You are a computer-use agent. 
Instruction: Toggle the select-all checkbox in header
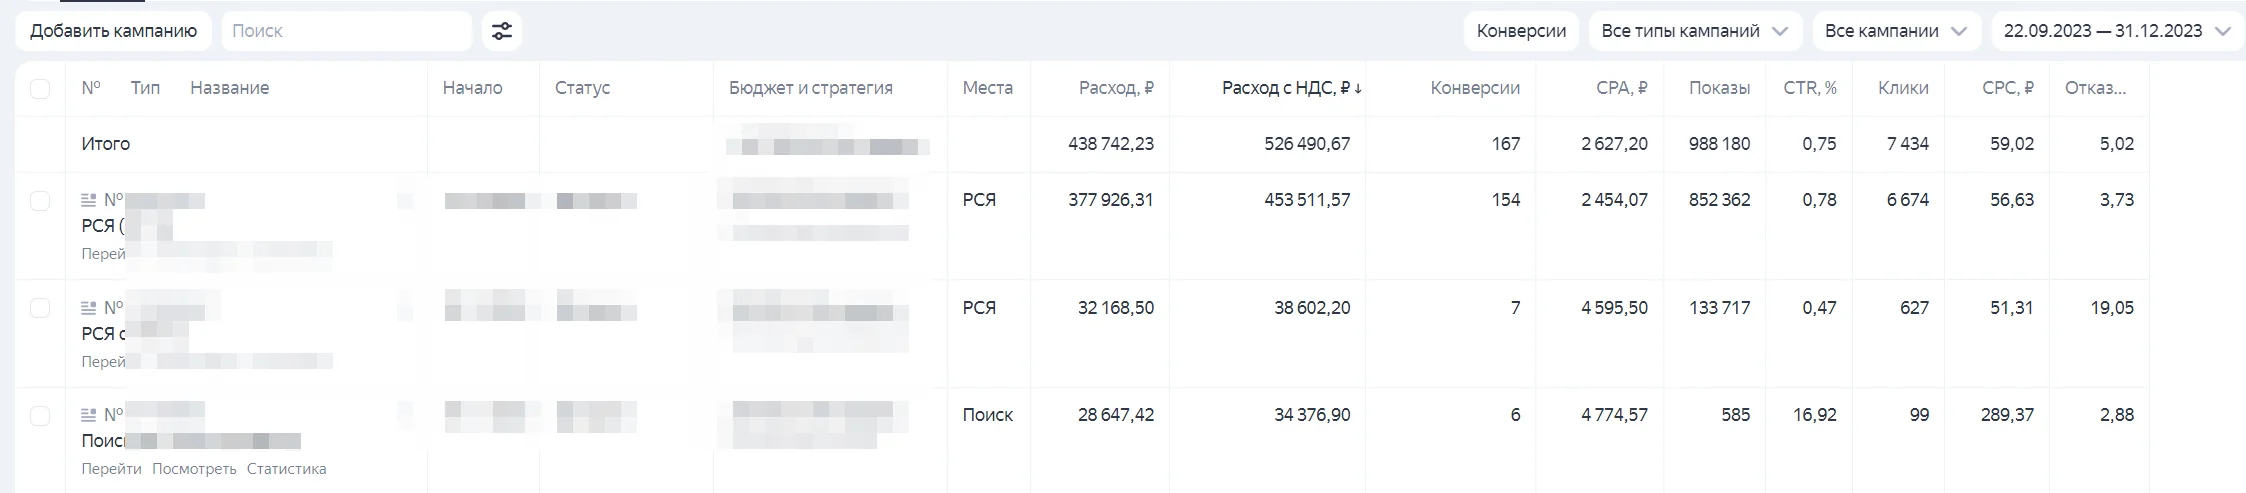pyautogui.click(x=40, y=88)
